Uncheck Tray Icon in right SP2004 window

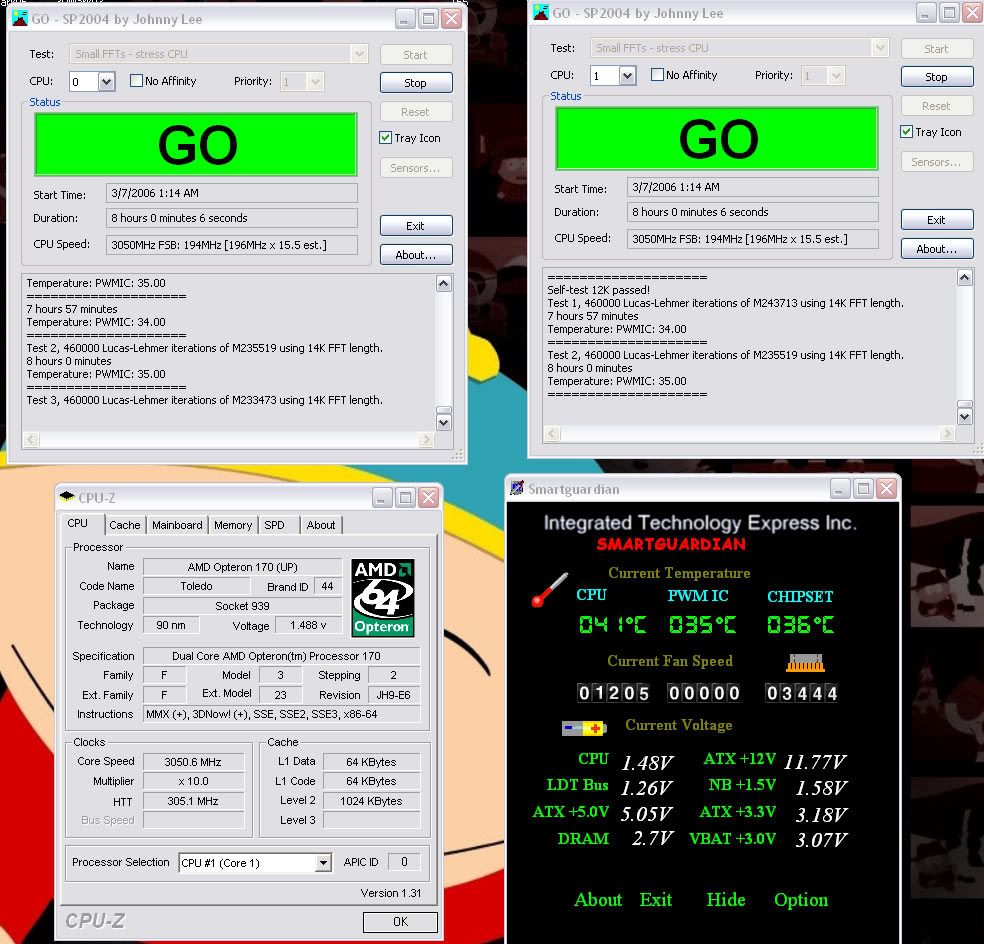coord(906,132)
